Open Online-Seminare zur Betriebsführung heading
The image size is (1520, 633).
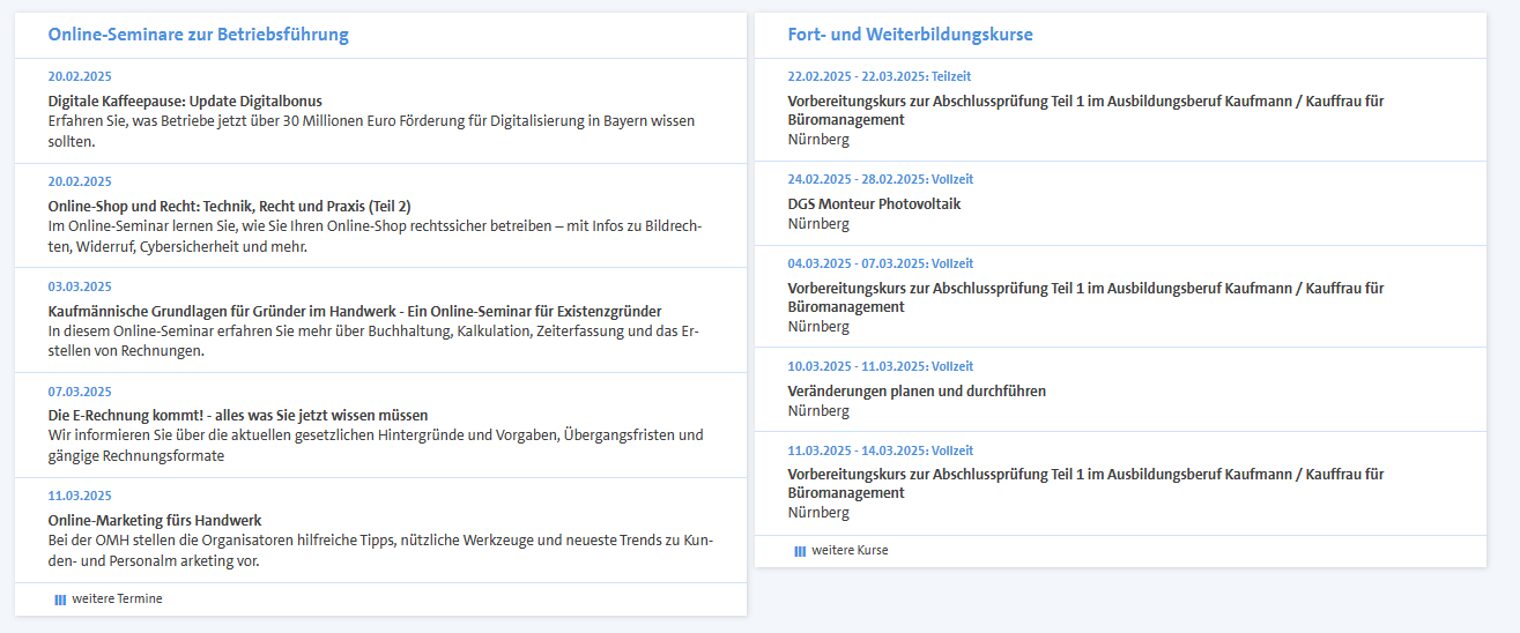(x=198, y=34)
